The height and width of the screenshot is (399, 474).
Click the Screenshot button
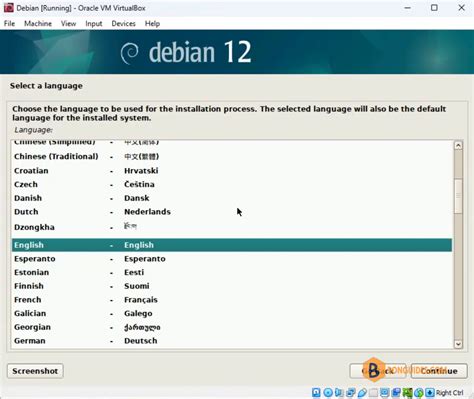[35, 371]
